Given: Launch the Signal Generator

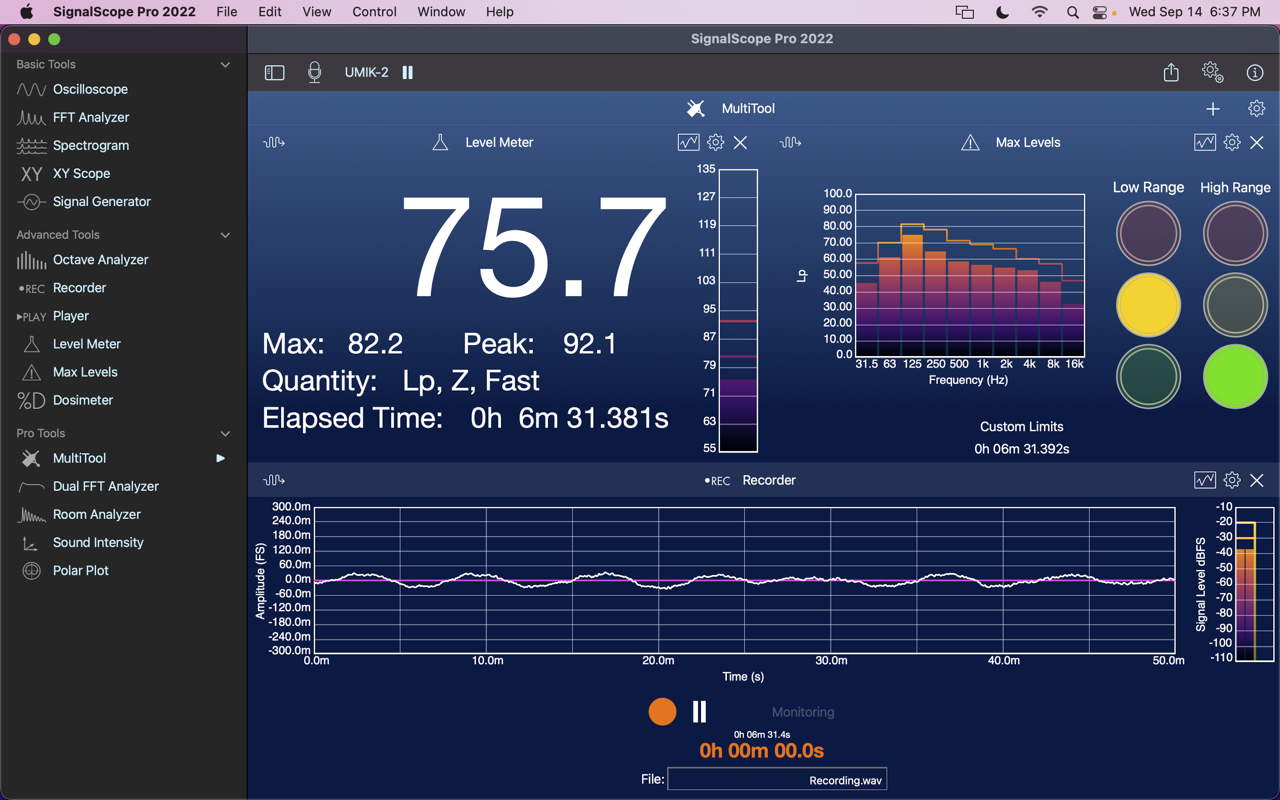Looking at the screenshot, I should (x=101, y=201).
